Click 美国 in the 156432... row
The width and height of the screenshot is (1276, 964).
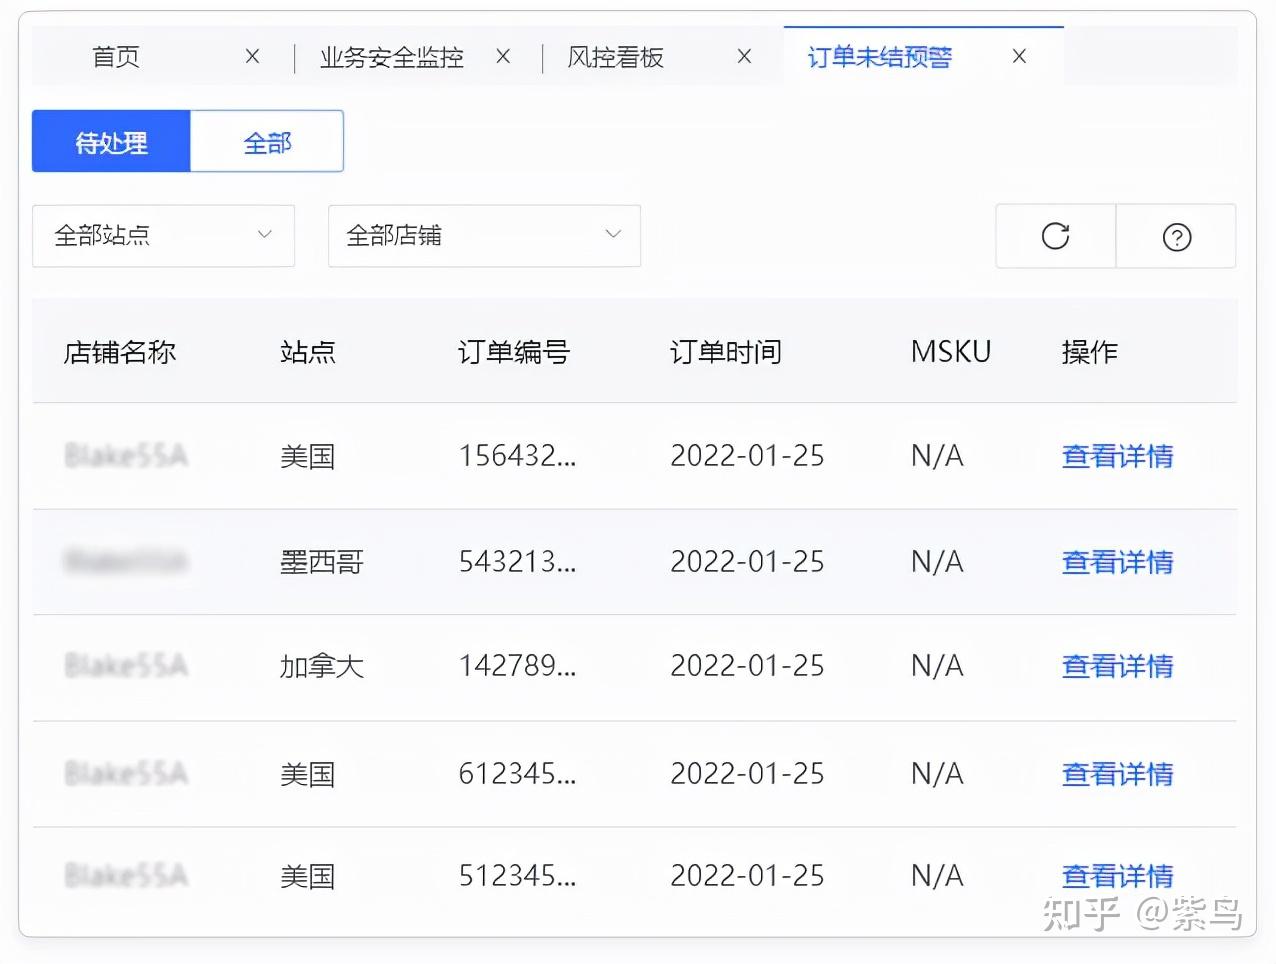click(307, 456)
